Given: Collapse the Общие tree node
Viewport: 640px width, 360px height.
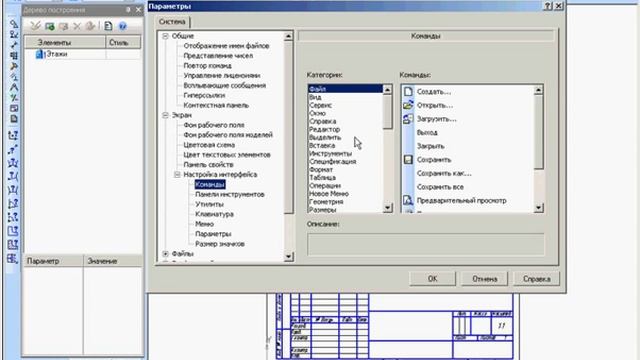Looking at the screenshot, I should [165, 36].
